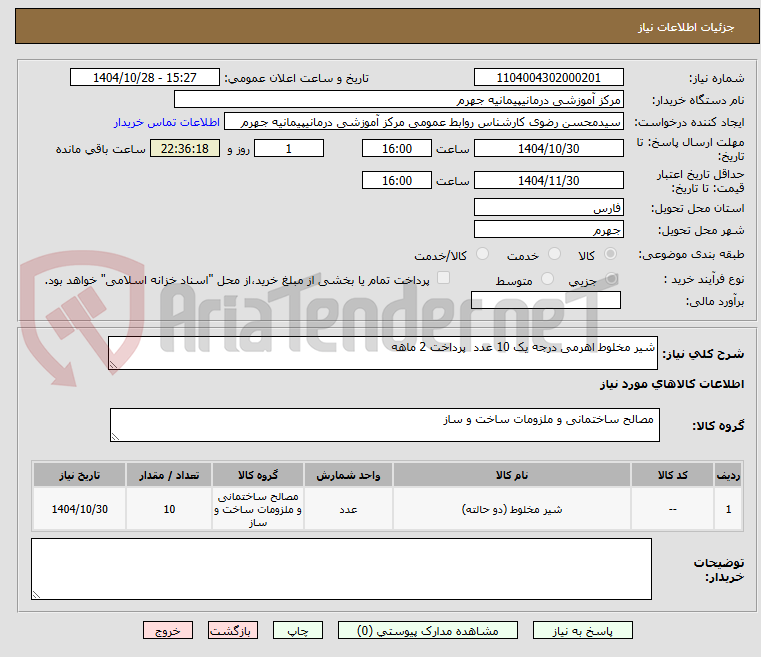Click the جزئیات اطلاعات نیاز page header

tap(685, 27)
